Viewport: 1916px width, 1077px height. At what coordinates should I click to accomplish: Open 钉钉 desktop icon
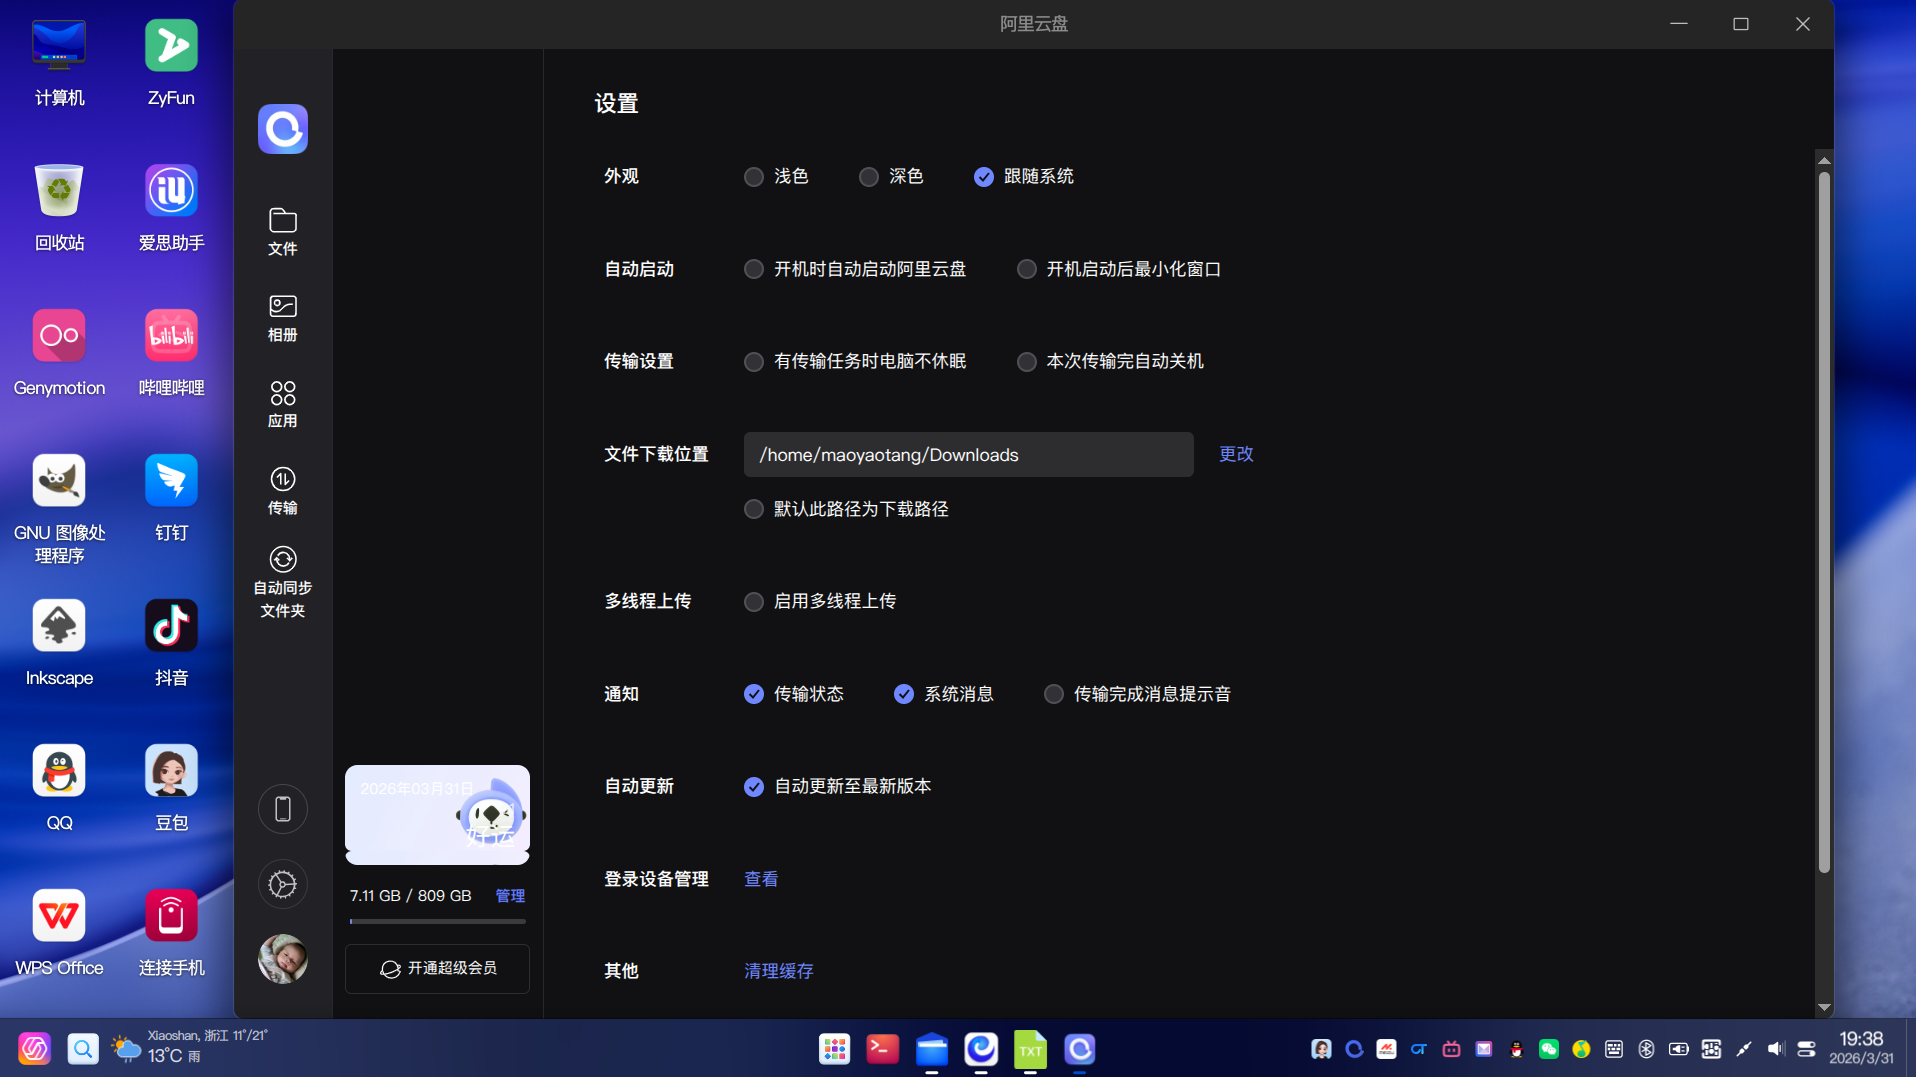point(171,497)
